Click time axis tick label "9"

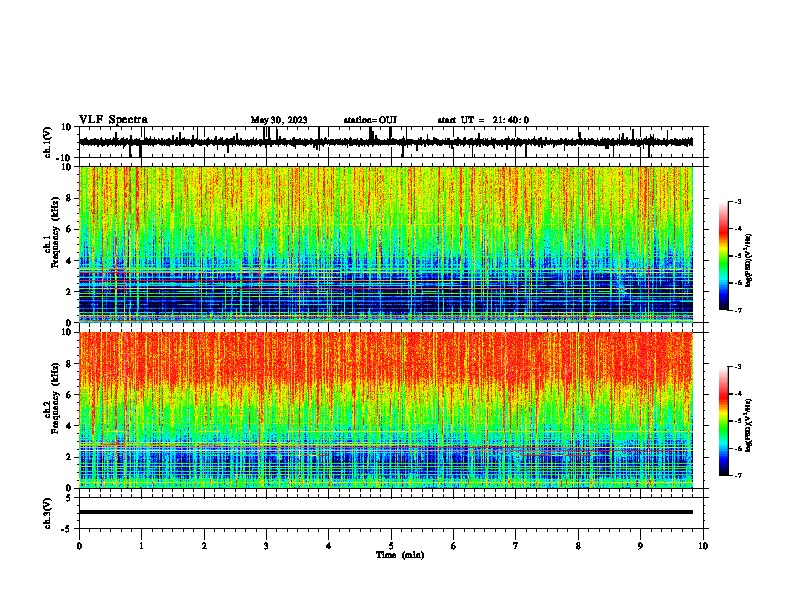point(640,545)
